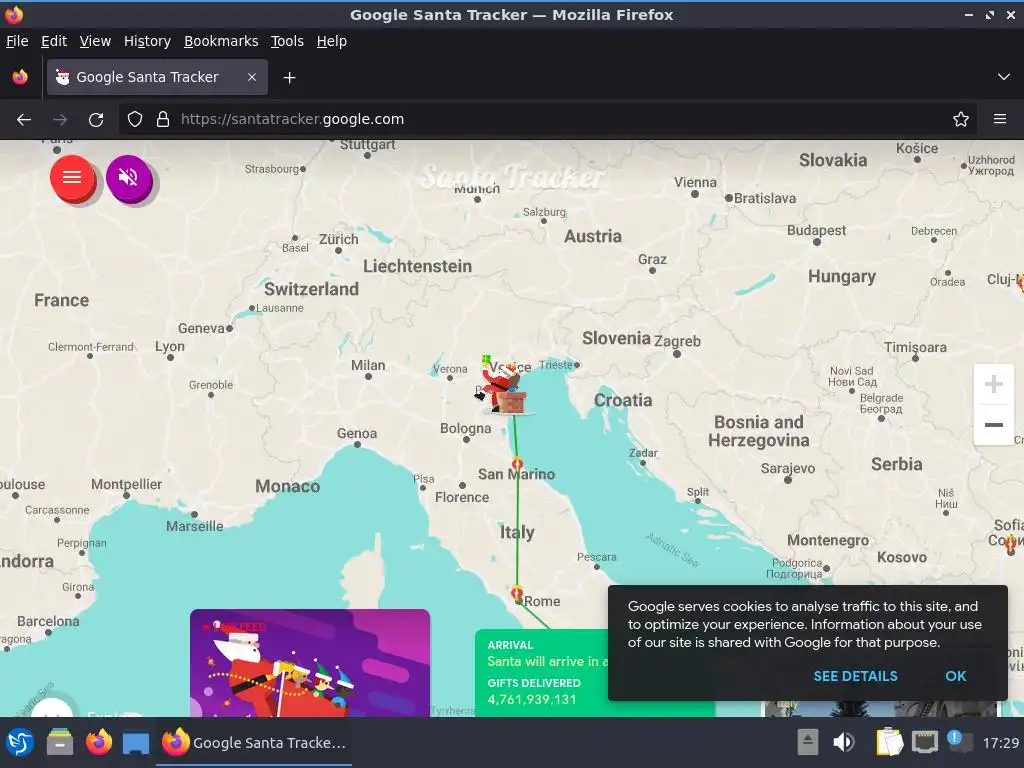
Task: Open the Firefox View icon left of tabs
Action: click(20, 77)
